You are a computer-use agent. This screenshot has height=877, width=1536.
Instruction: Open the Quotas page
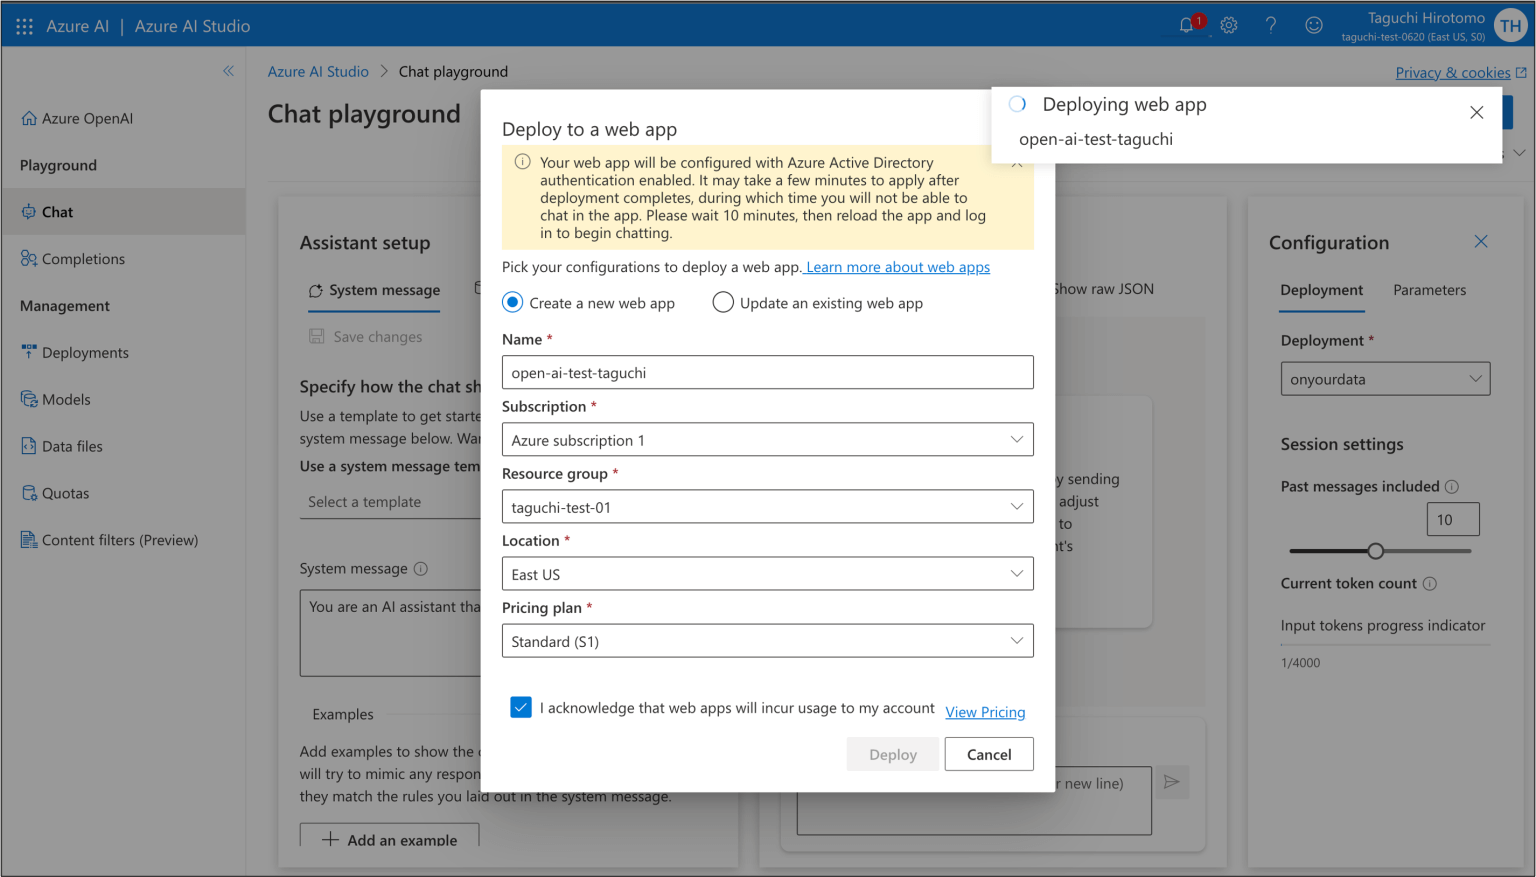click(66, 492)
